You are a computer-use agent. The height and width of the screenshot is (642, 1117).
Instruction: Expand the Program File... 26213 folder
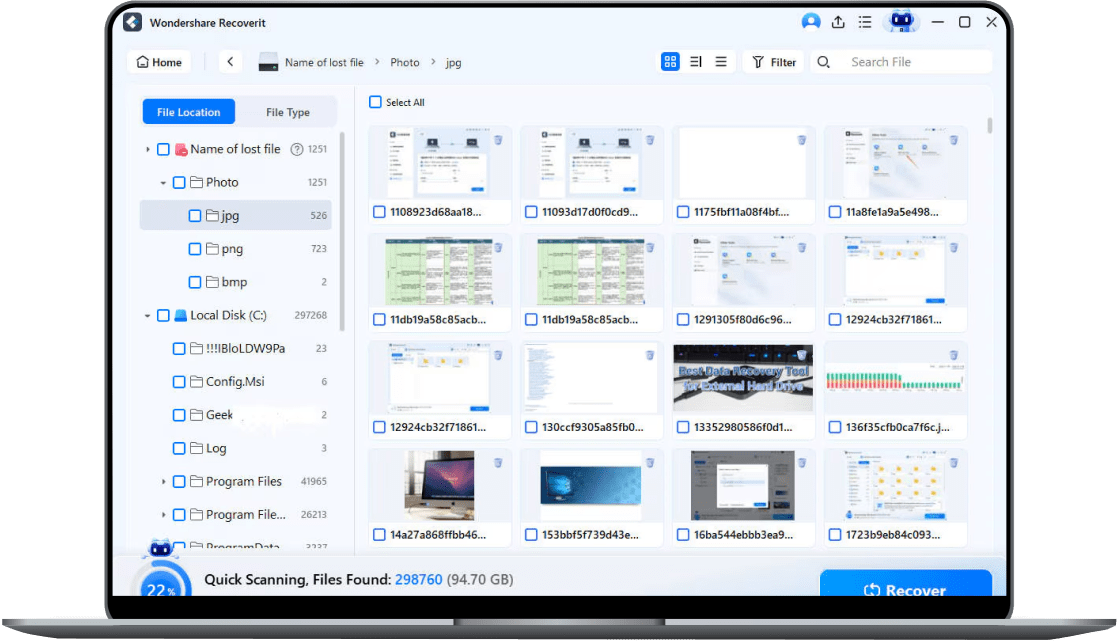tap(163, 514)
